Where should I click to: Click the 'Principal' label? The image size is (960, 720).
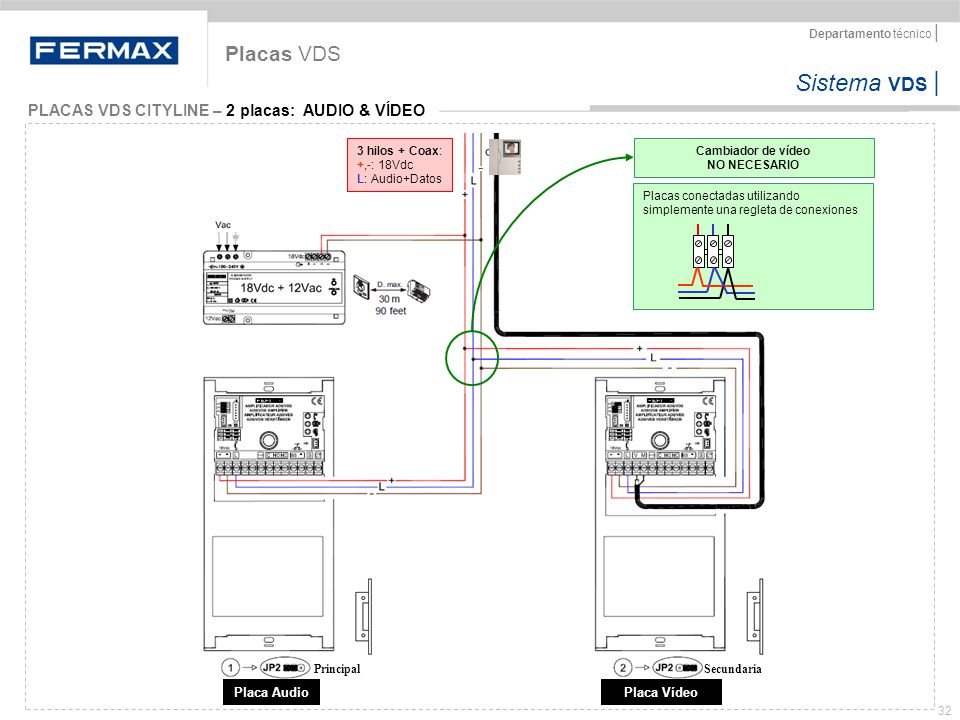click(x=337, y=669)
